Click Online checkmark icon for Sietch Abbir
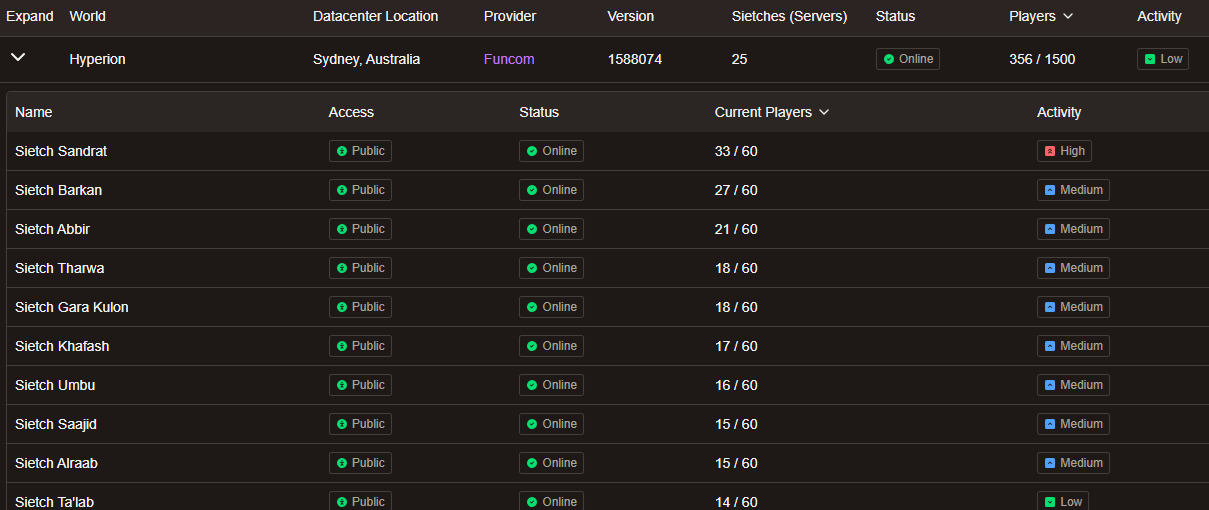1209x510 pixels. [x=532, y=229]
